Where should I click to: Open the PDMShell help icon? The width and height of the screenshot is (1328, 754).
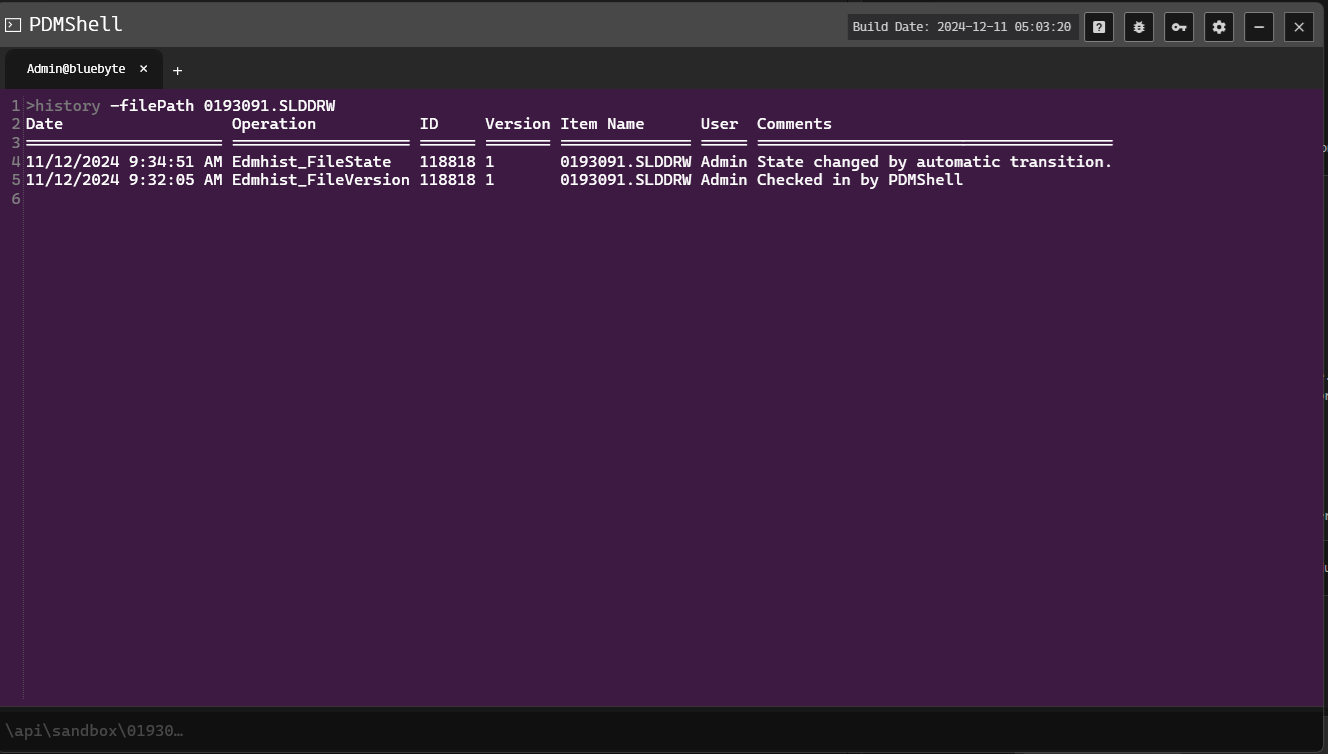click(x=1098, y=27)
